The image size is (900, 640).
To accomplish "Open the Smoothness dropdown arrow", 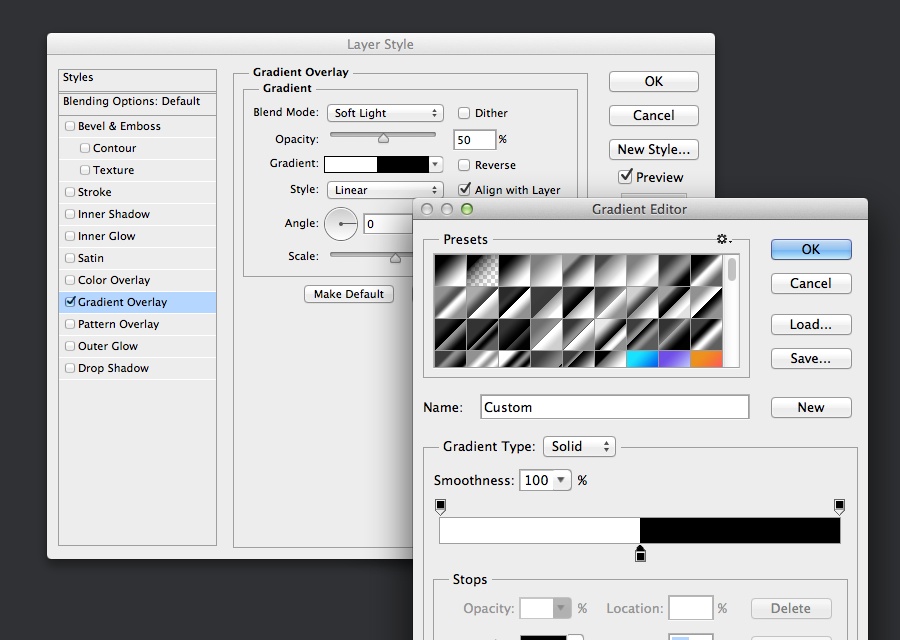I will (x=561, y=480).
